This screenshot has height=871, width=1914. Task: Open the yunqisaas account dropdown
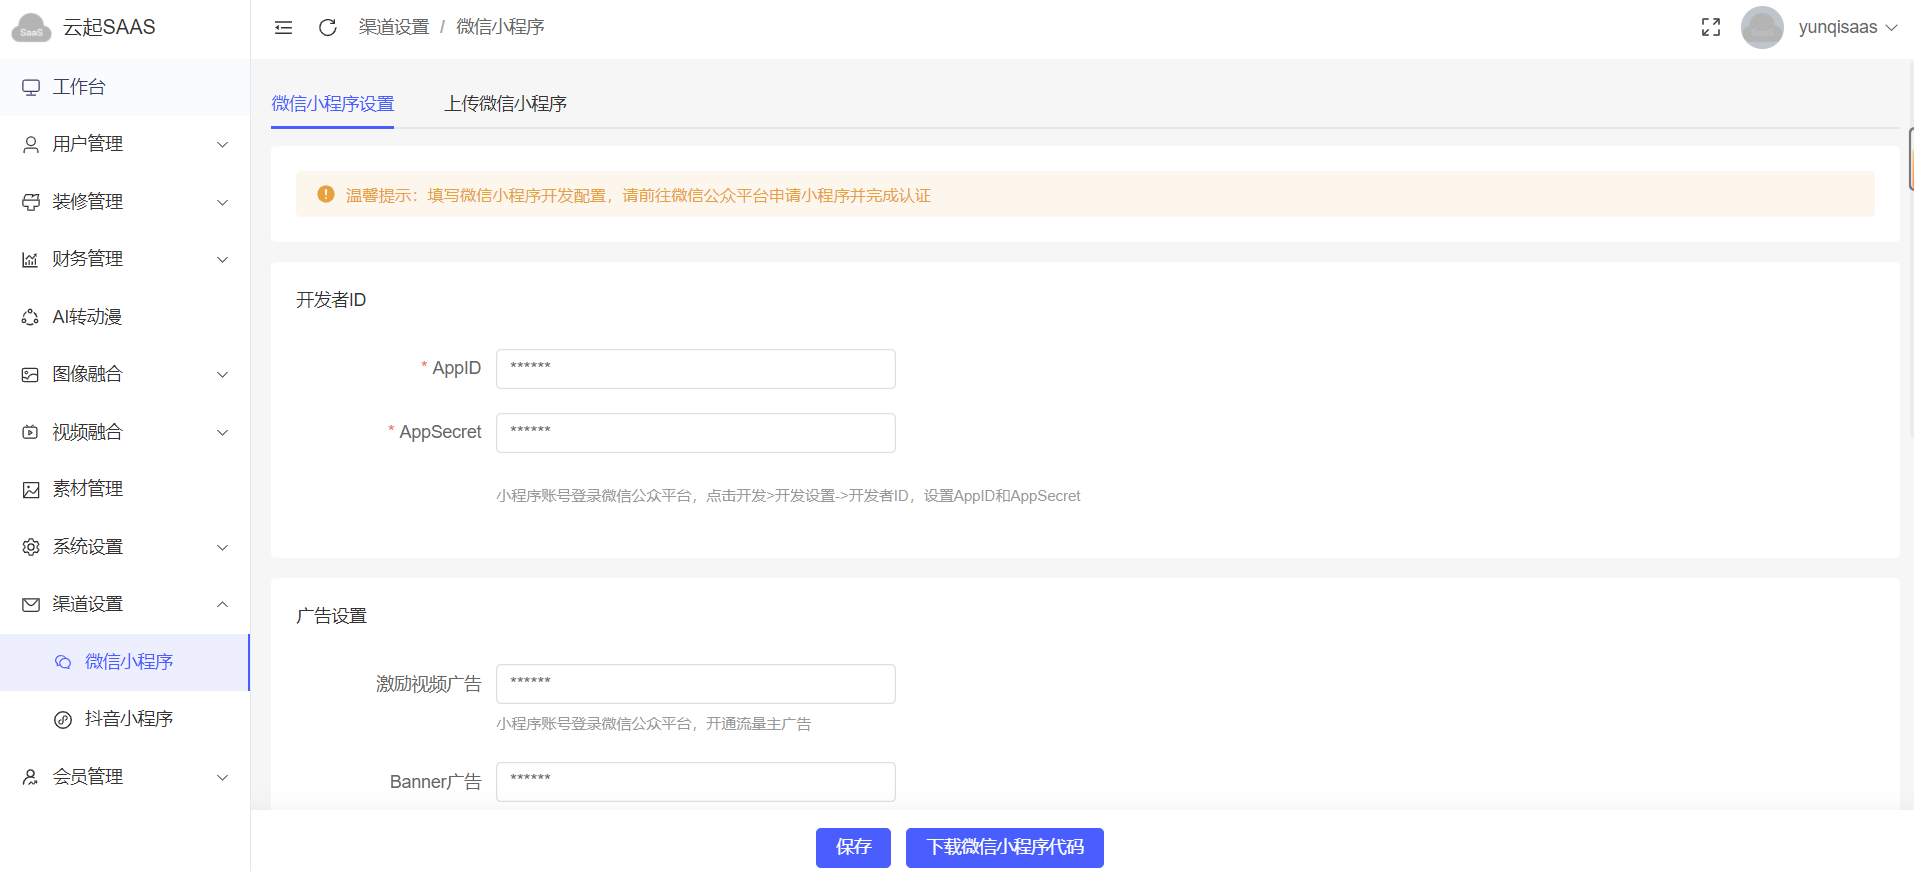click(1847, 27)
